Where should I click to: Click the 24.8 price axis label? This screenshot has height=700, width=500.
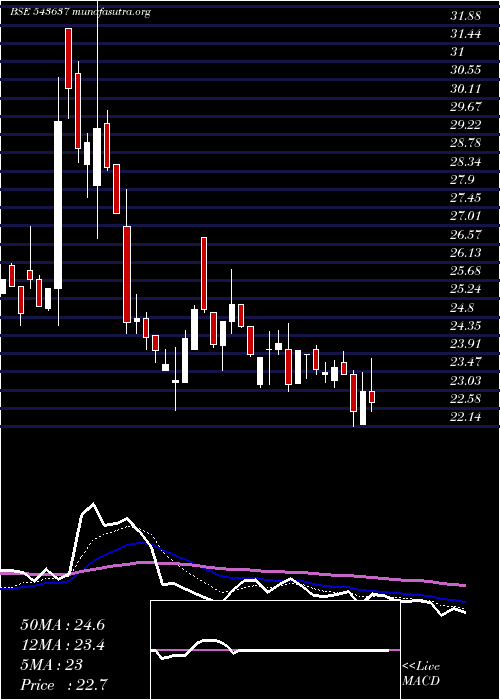462,307
